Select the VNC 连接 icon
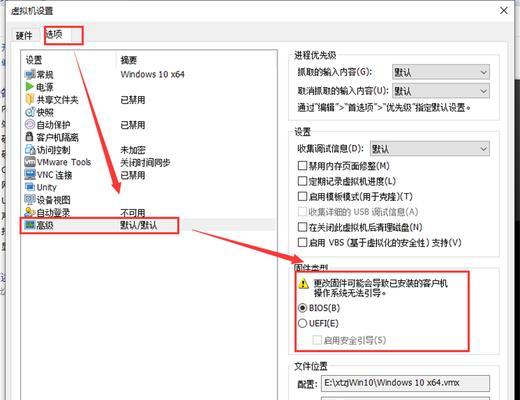The width and height of the screenshot is (520, 400). (30, 175)
